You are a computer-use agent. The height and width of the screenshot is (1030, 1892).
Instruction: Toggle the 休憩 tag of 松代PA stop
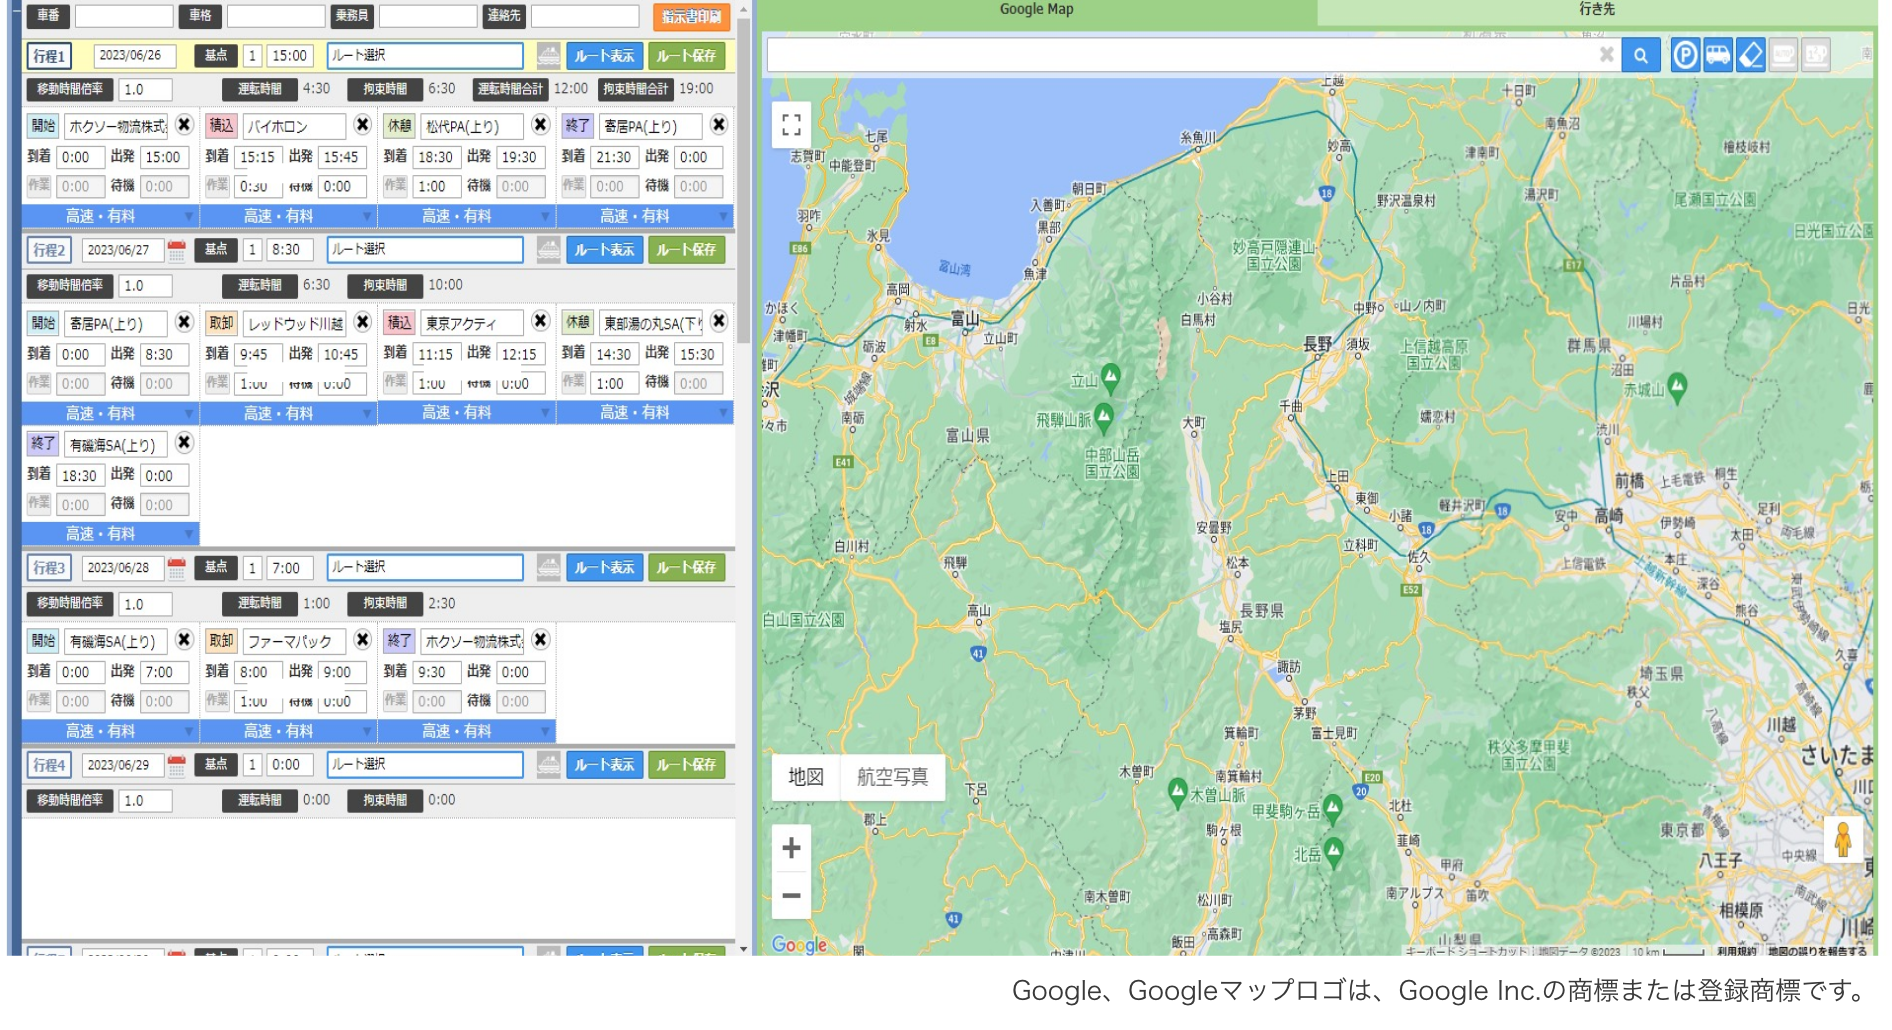coord(399,126)
